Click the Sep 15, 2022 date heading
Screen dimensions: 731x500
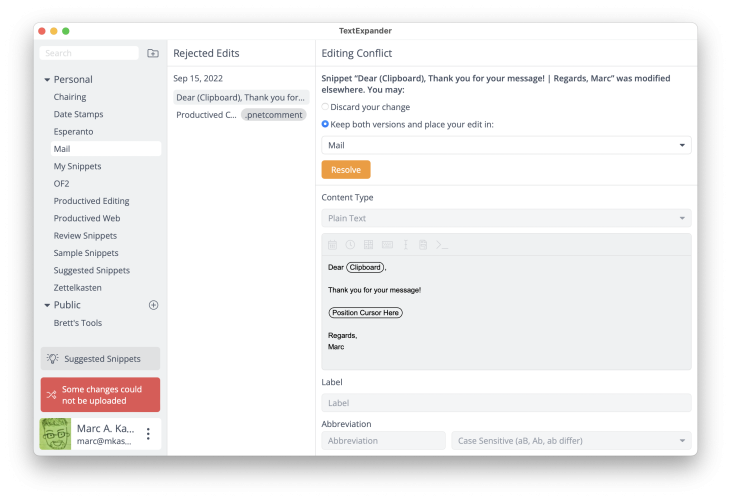198,78
